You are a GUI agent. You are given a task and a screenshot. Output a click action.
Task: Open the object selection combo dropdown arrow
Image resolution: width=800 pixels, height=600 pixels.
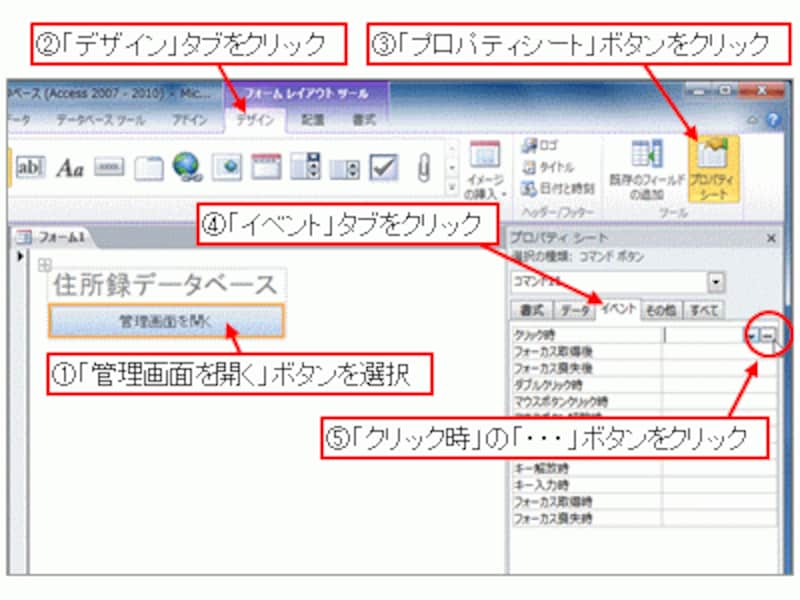point(716,282)
